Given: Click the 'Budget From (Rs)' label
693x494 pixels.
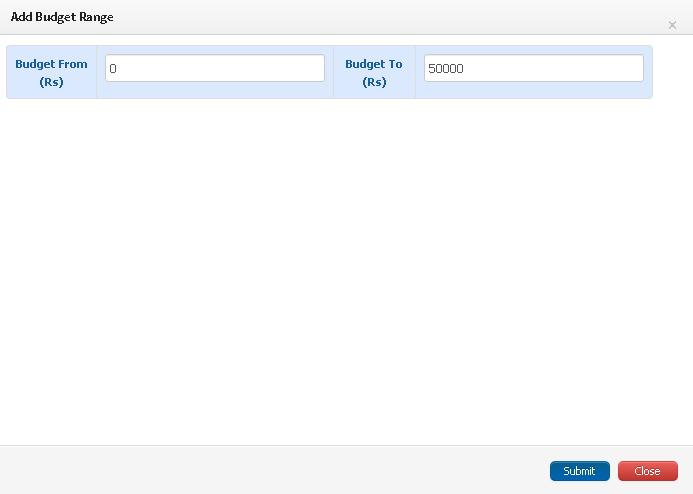Looking at the screenshot, I should [51, 72].
